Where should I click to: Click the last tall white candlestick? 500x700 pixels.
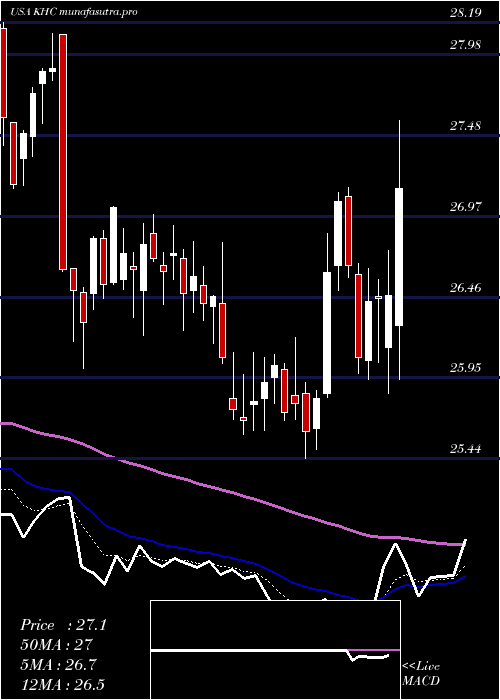399,257
